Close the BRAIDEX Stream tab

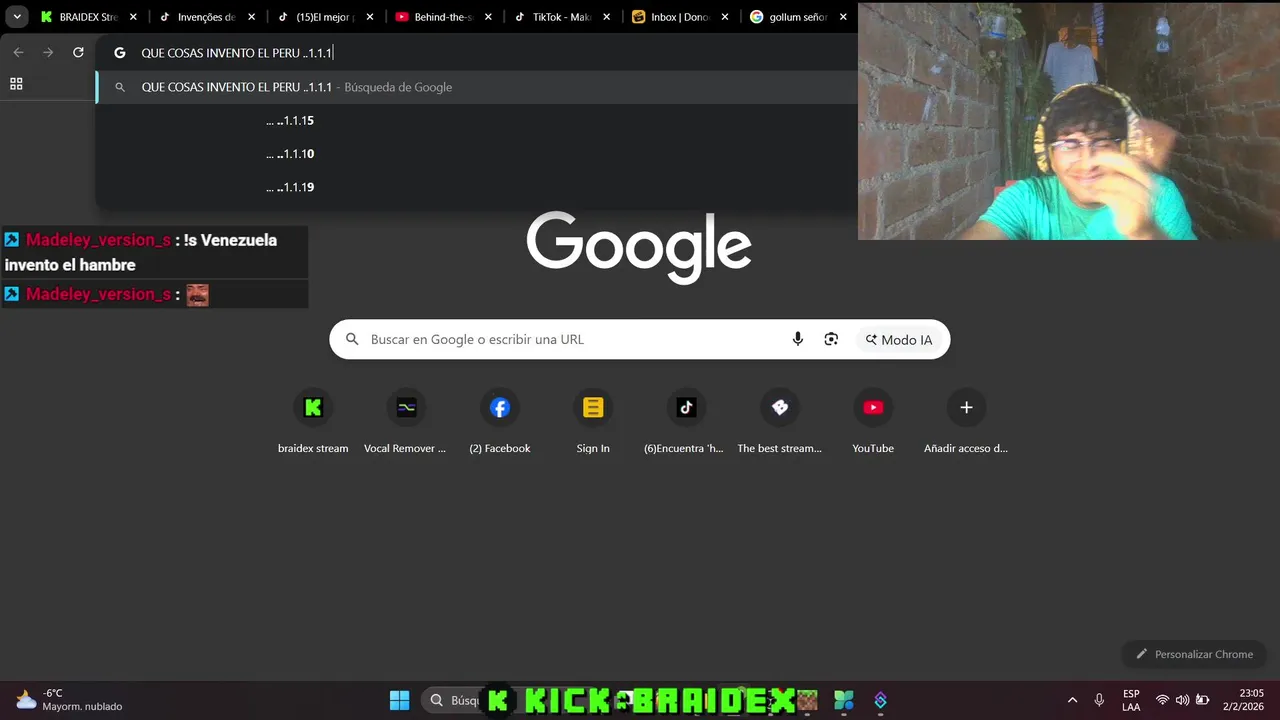(133, 17)
